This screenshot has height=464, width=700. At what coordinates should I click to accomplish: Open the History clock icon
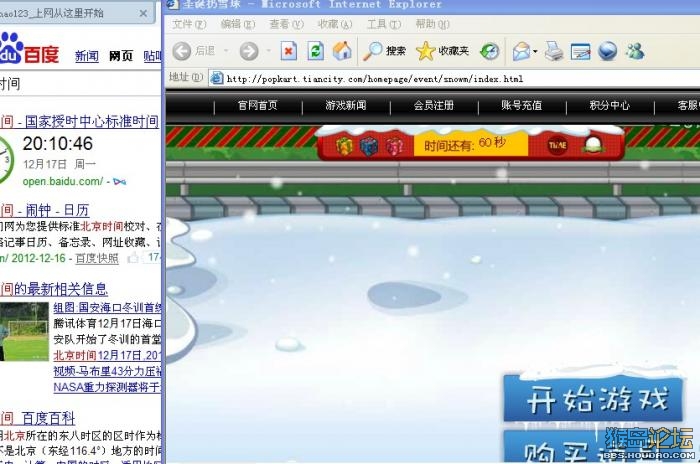pos(489,51)
